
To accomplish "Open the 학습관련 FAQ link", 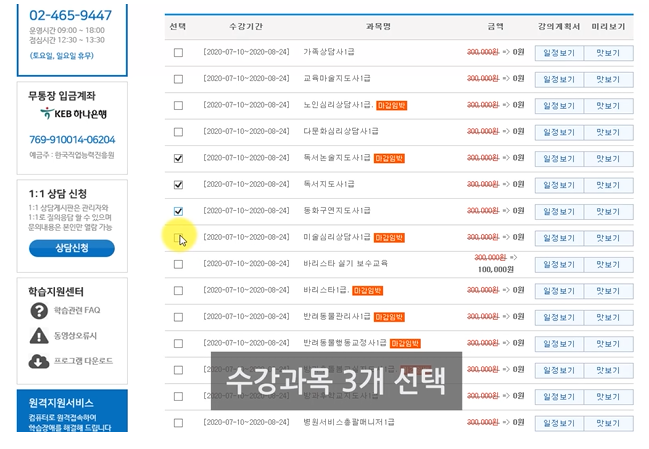I will click(x=77, y=310).
